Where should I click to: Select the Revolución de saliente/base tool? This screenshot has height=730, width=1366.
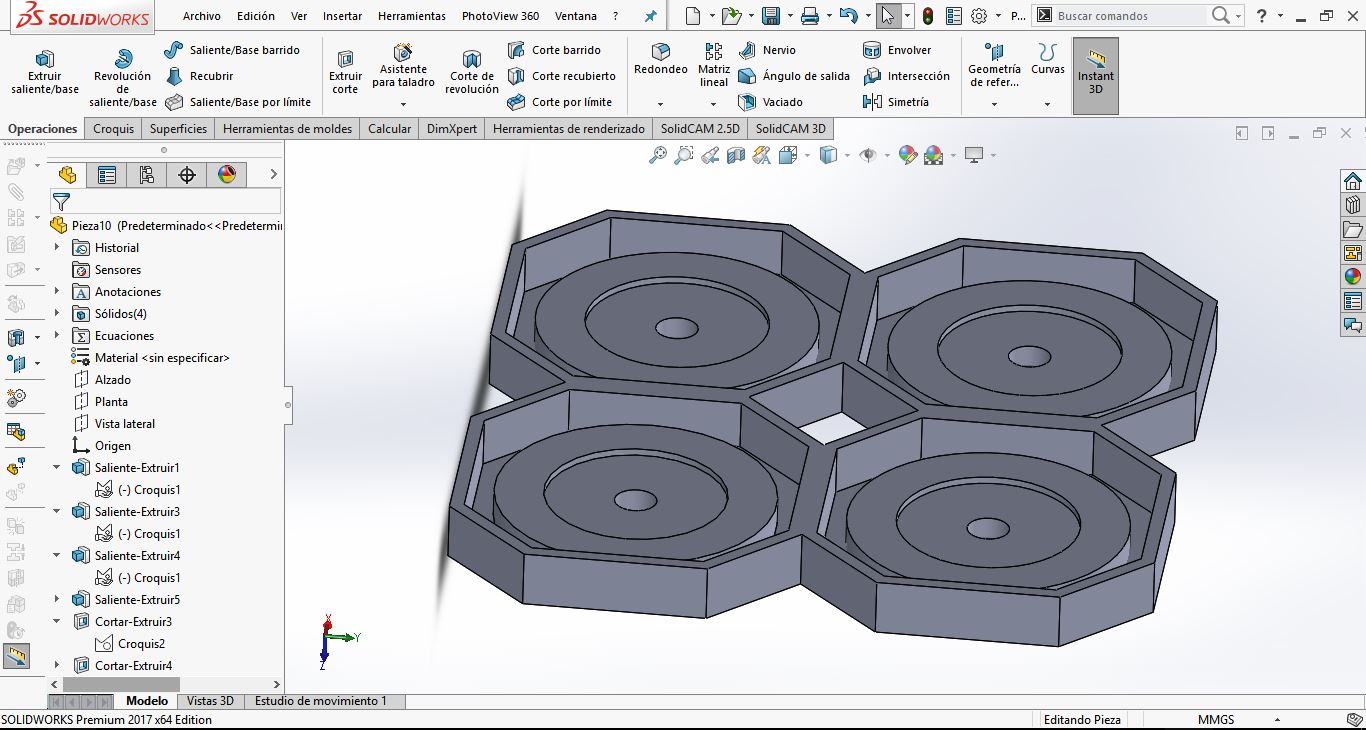pos(123,74)
